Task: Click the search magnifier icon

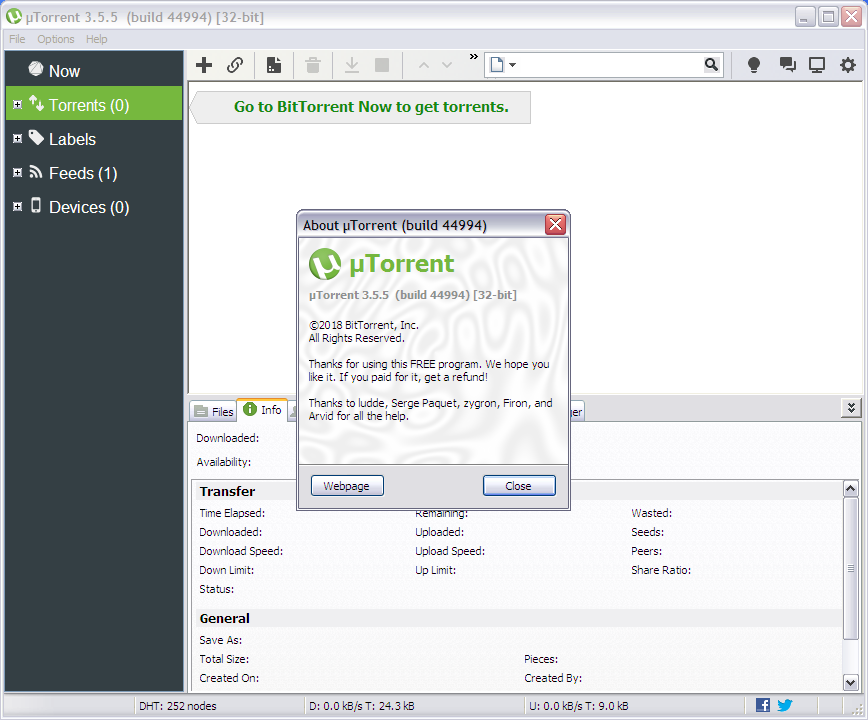Action: point(711,65)
